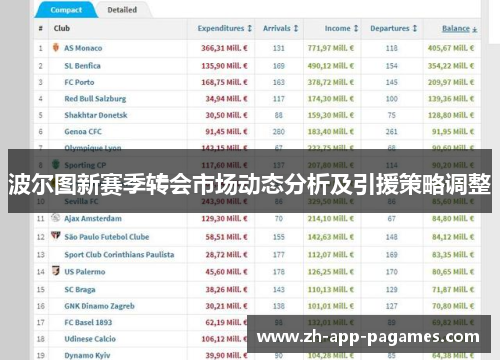Open São Paulo Futebol Clube link
Image resolution: width=500 pixels, height=362 pixels.
coord(107,237)
